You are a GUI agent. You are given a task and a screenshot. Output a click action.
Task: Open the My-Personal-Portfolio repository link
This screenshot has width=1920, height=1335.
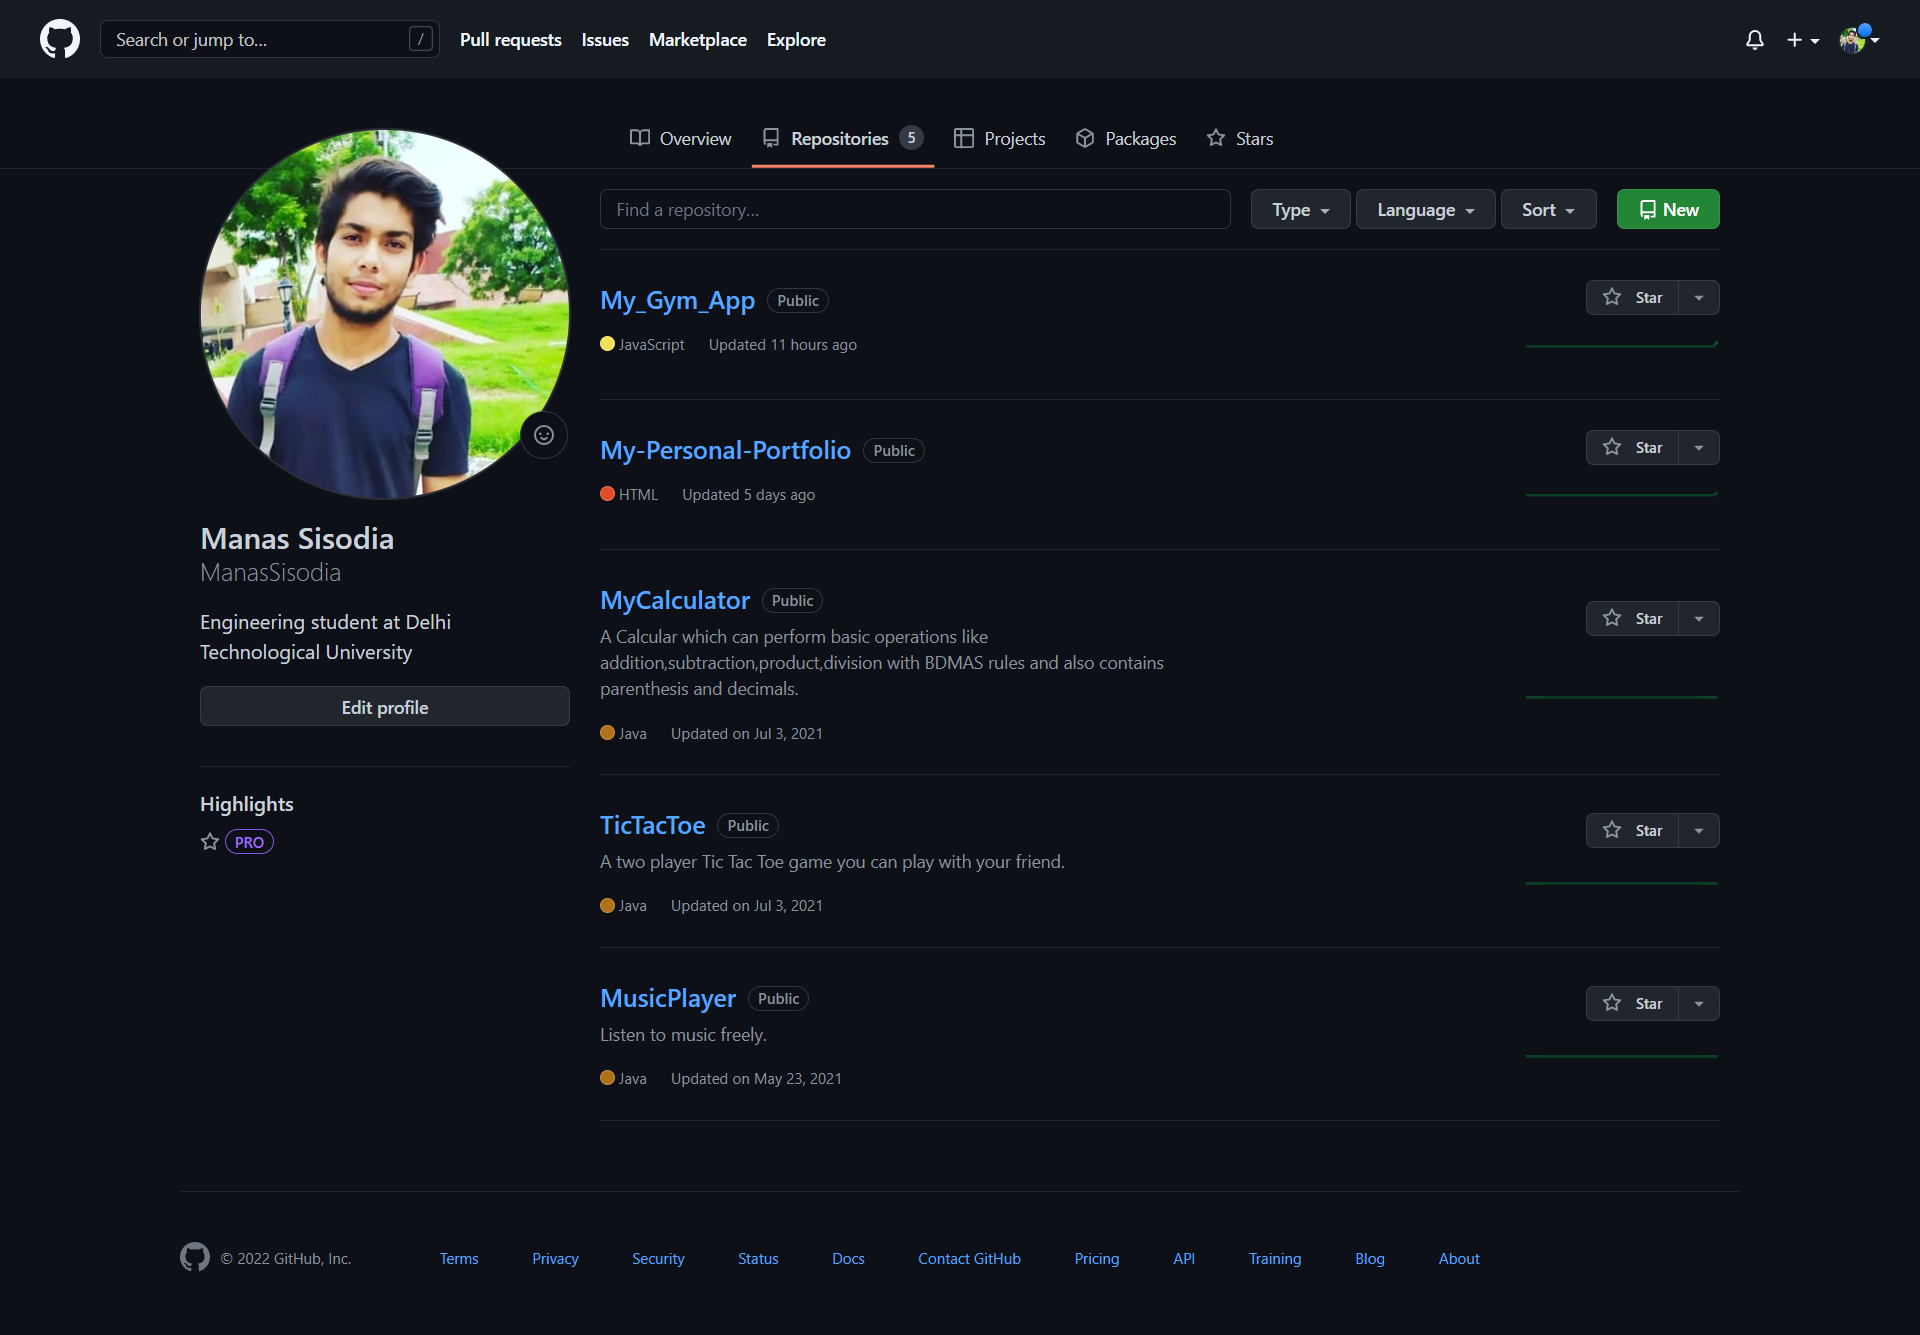tap(725, 450)
